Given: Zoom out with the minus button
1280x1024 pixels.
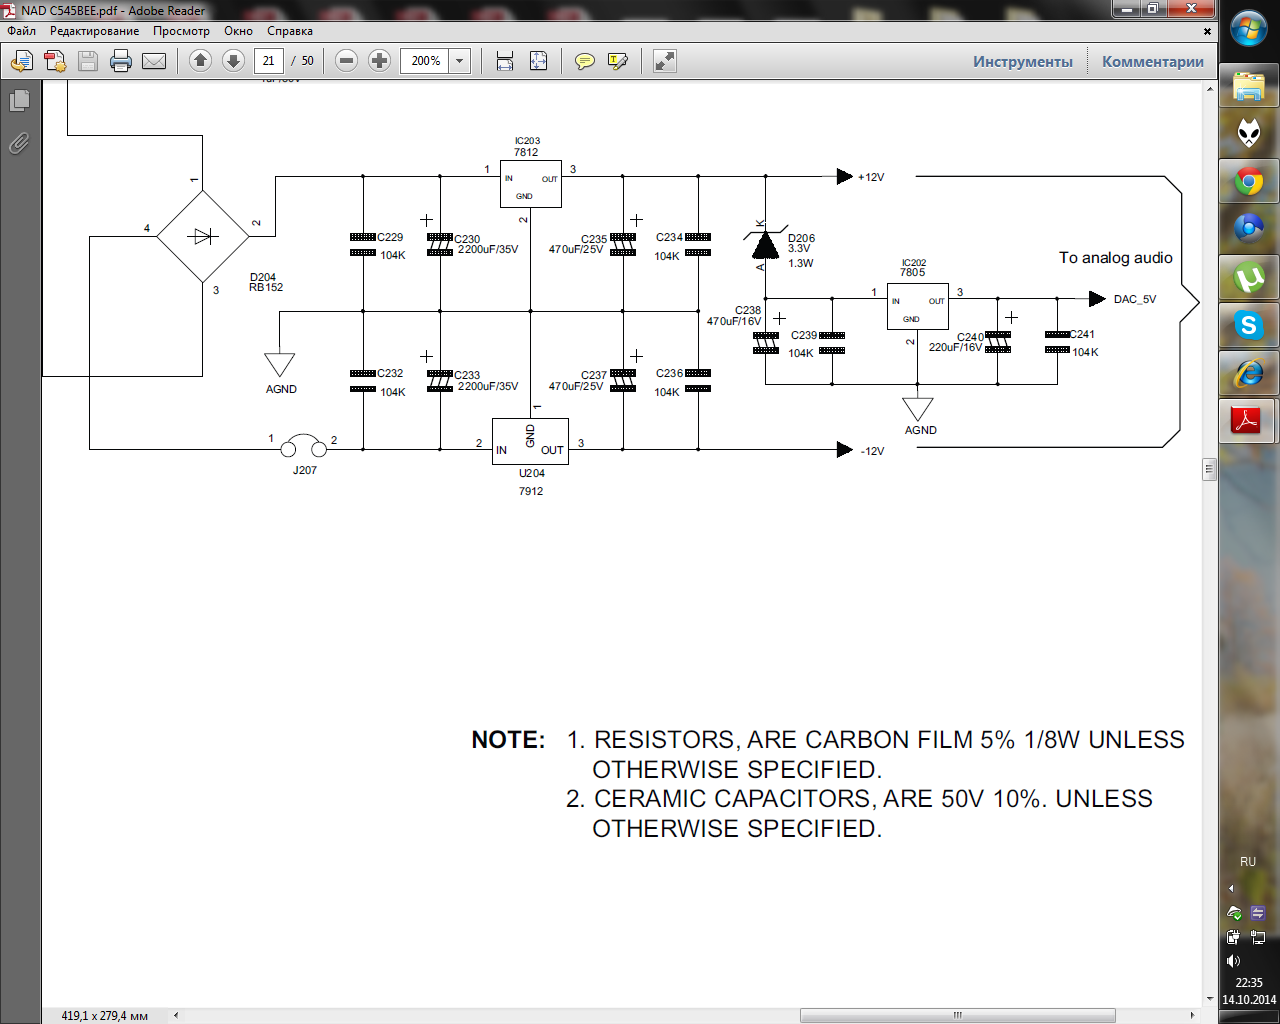Looking at the screenshot, I should pyautogui.click(x=346, y=61).
